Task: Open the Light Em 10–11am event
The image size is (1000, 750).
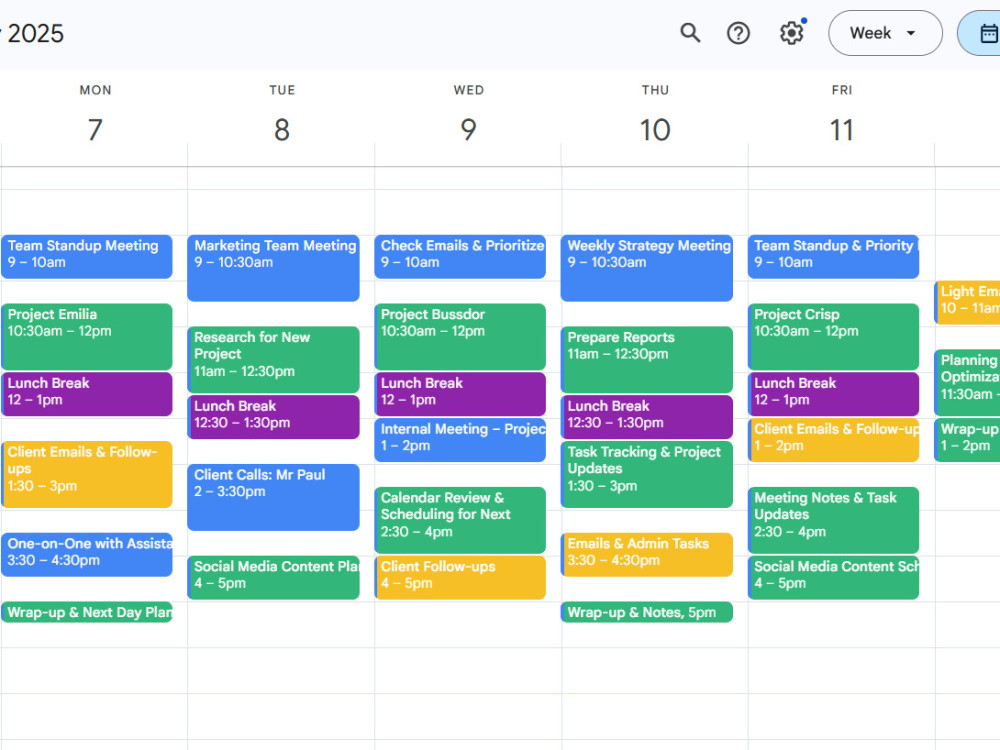Action: point(967,302)
